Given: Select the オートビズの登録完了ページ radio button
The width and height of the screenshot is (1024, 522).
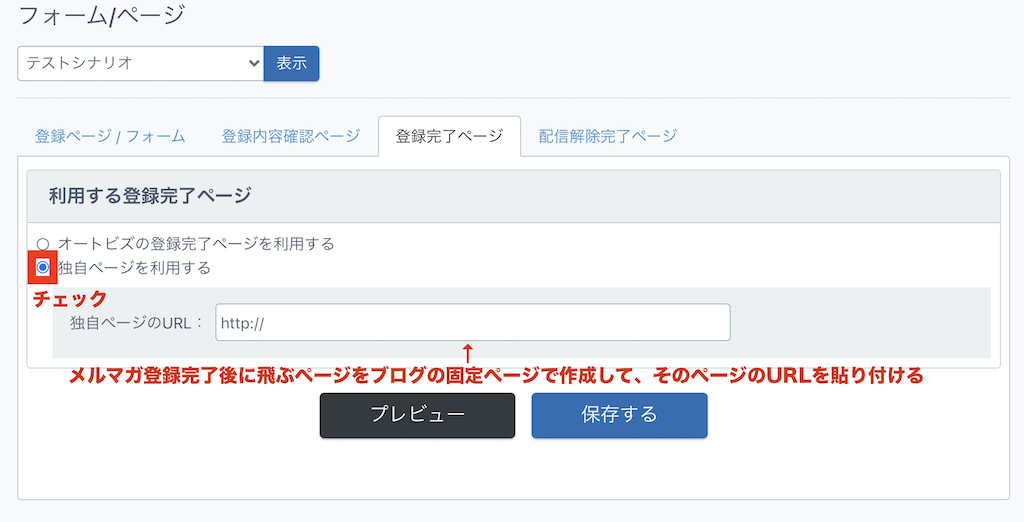Looking at the screenshot, I should pyautogui.click(x=42, y=244).
